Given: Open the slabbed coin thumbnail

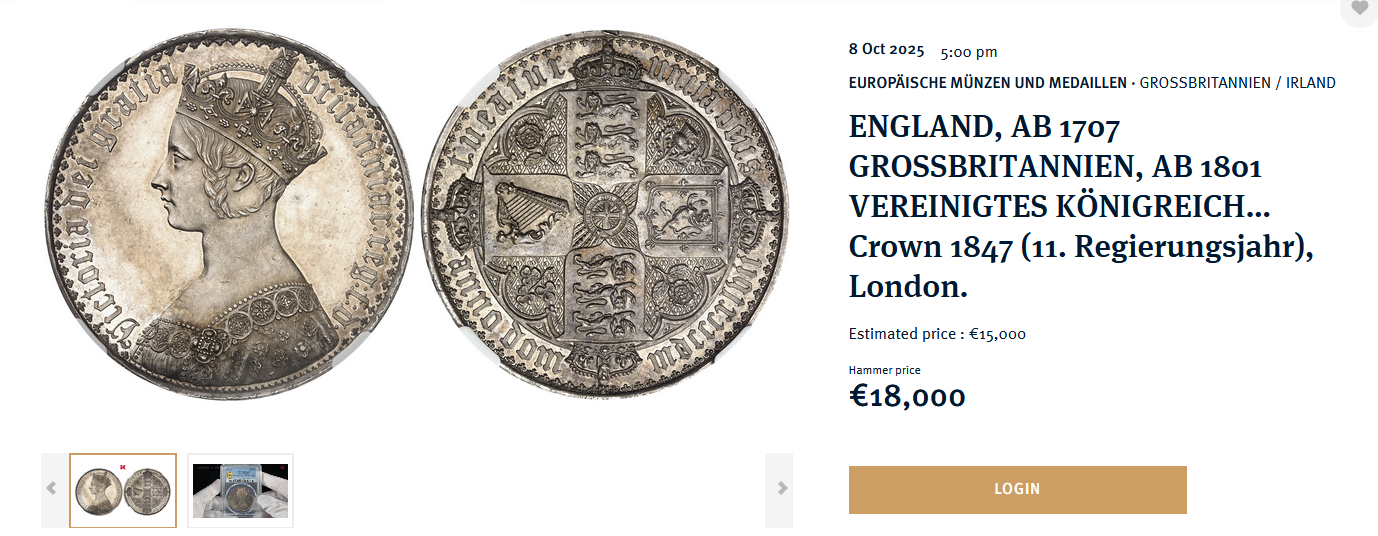Looking at the screenshot, I should 240,490.
